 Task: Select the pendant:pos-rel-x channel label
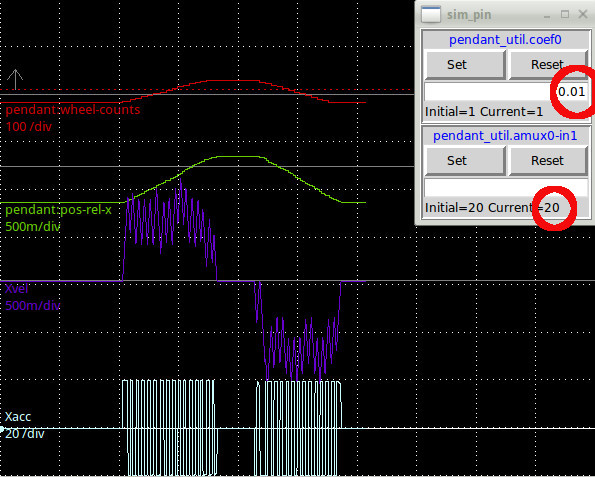coord(58,210)
